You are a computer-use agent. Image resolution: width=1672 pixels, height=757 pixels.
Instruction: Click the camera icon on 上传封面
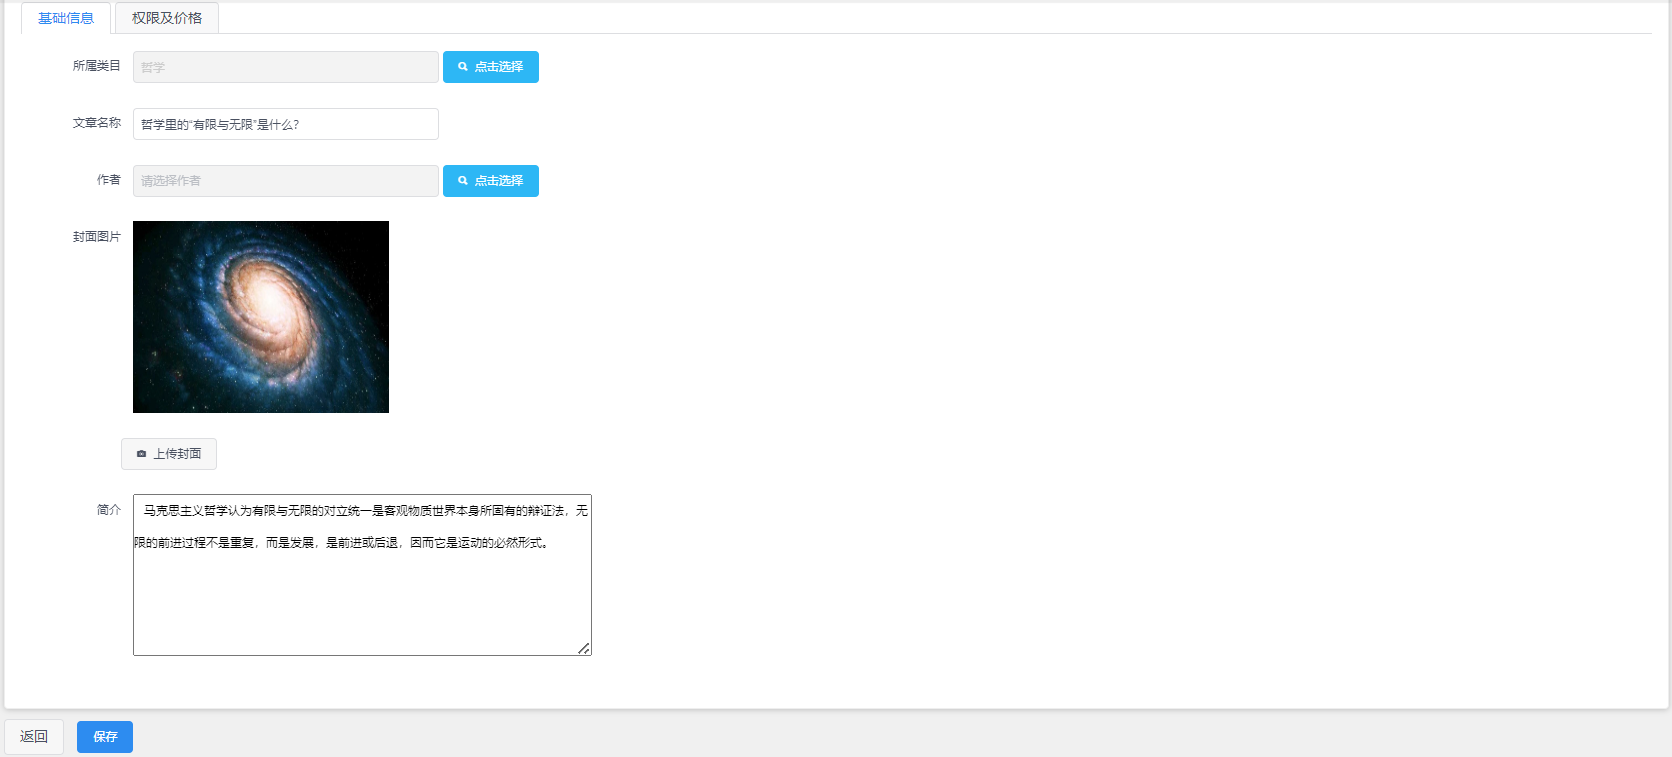pyautogui.click(x=141, y=454)
